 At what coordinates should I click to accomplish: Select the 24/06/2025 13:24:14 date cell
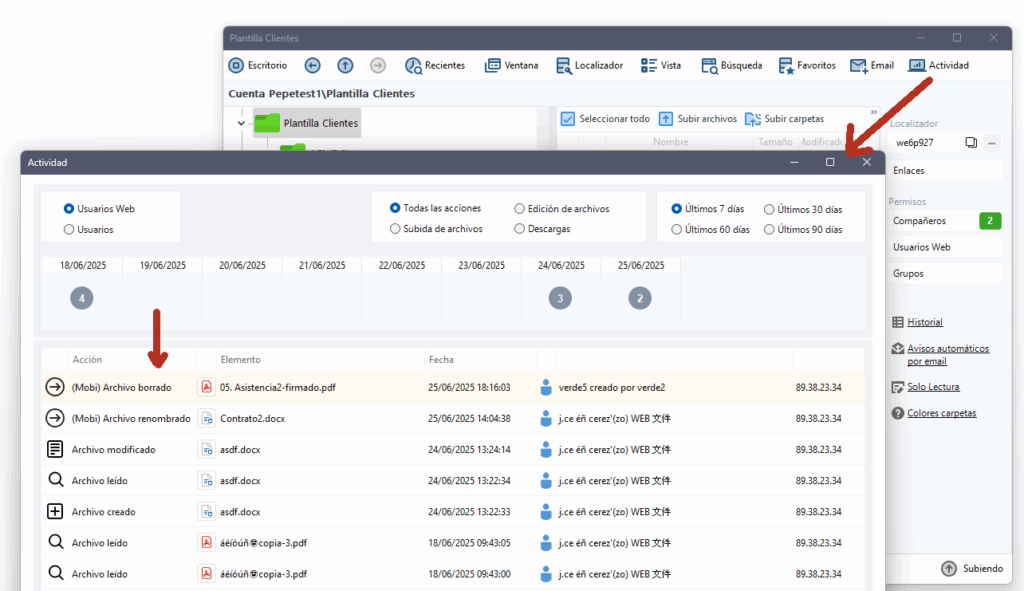pos(470,449)
